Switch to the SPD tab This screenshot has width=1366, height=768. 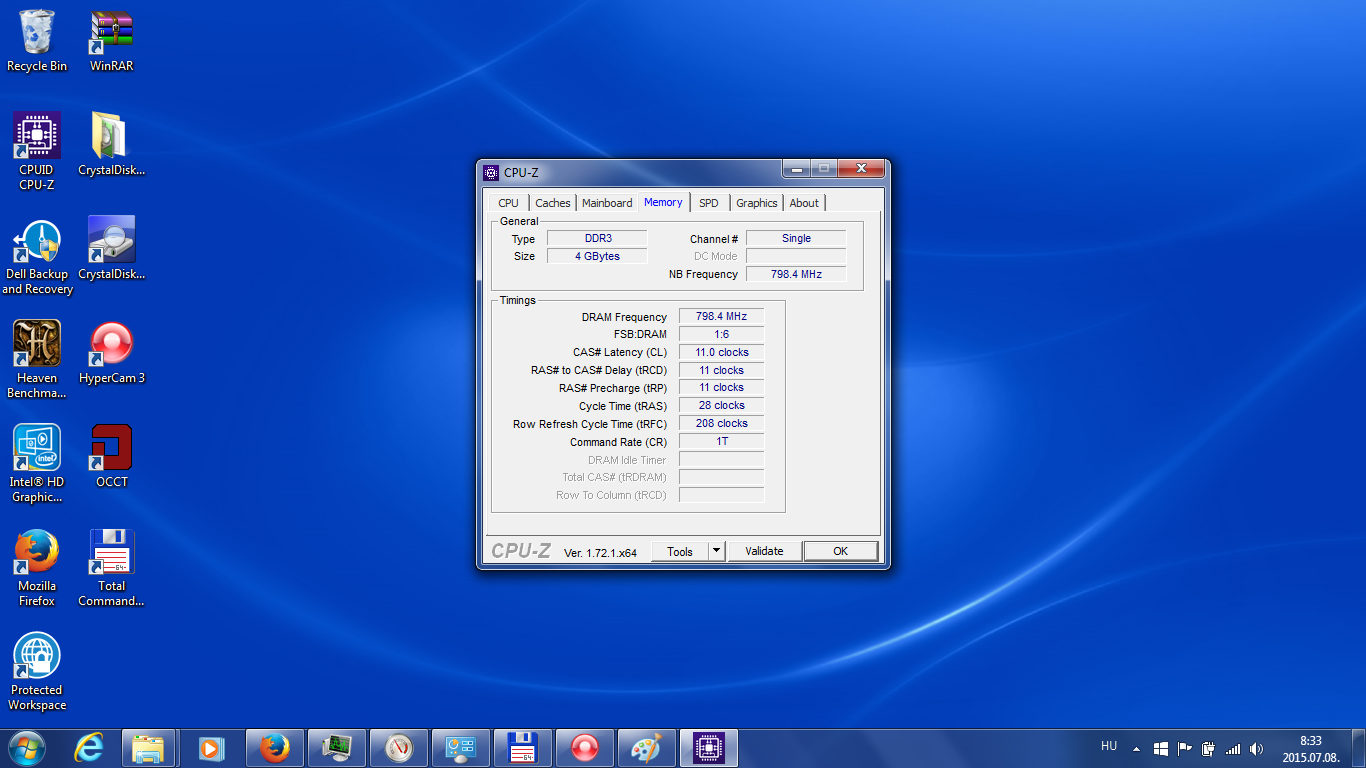pos(708,203)
